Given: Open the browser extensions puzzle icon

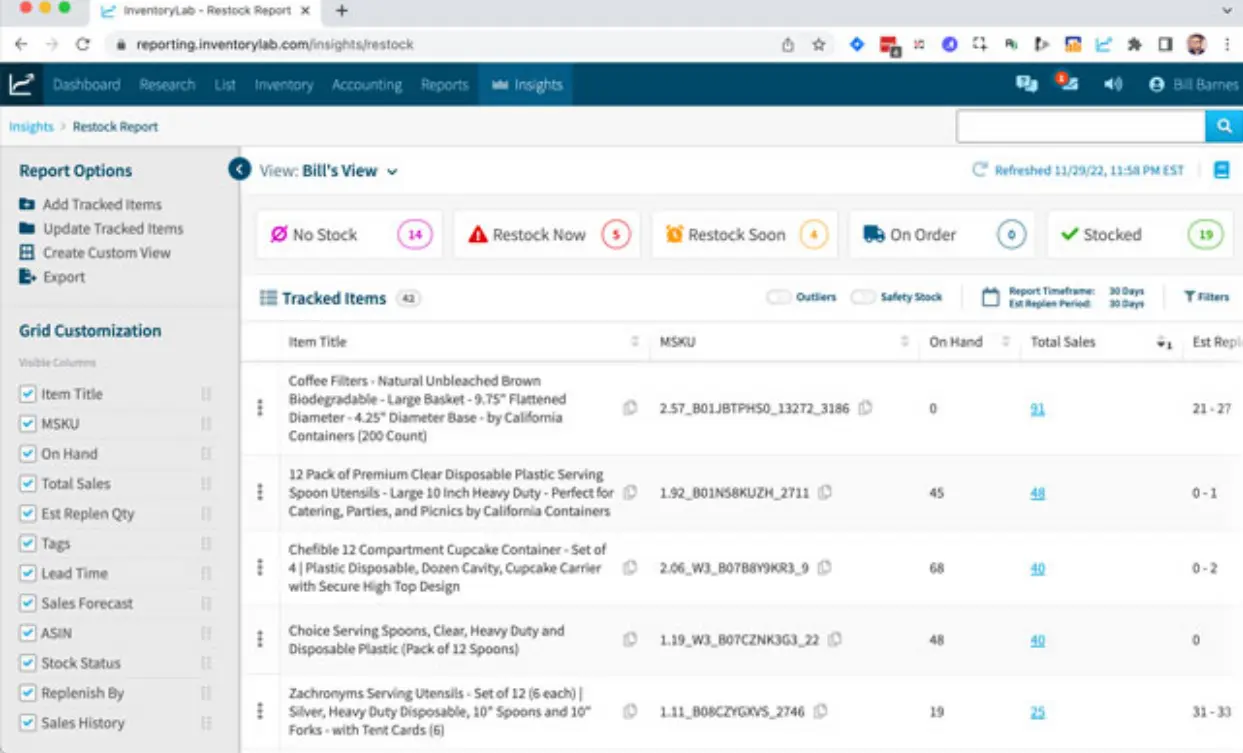Looking at the screenshot, I should point(1134,44).
